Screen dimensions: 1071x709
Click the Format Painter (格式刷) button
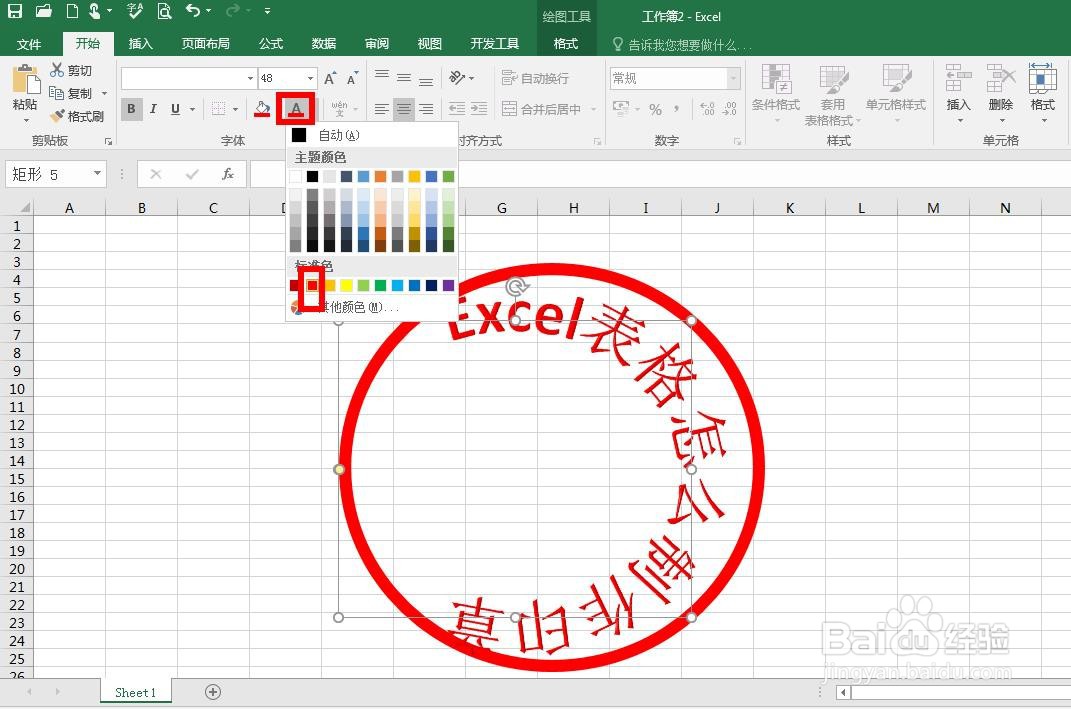(x=77, y=116)
